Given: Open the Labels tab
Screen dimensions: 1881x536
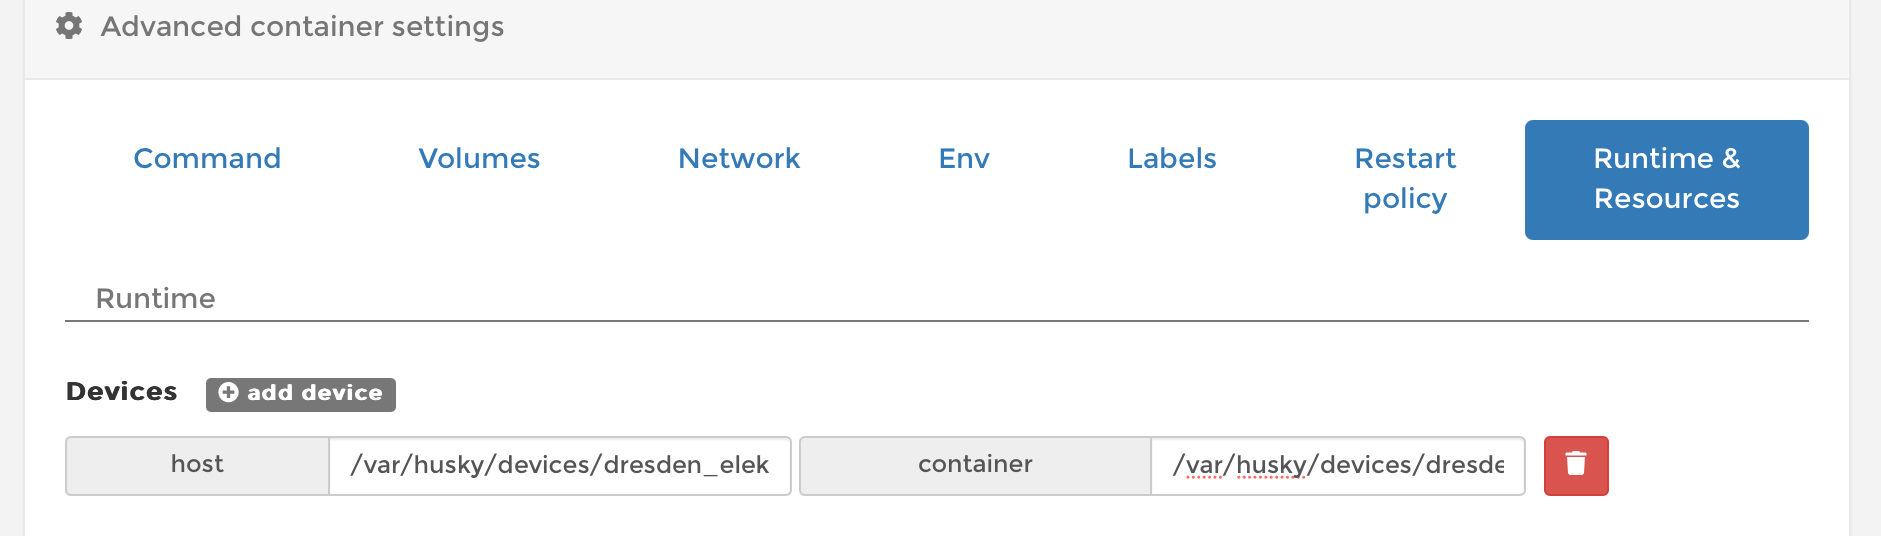Looking at the screenshot, I should 1172,159.
